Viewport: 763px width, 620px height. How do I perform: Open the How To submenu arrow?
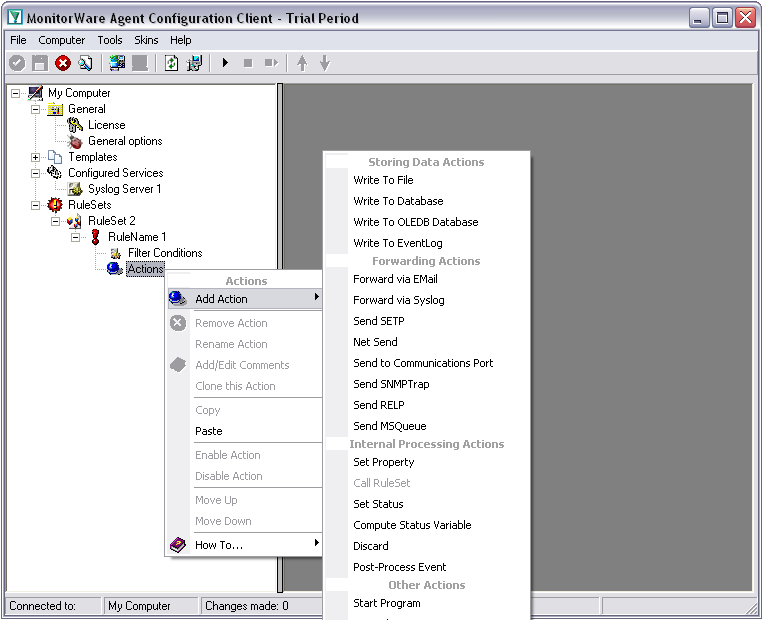[317, 542]
